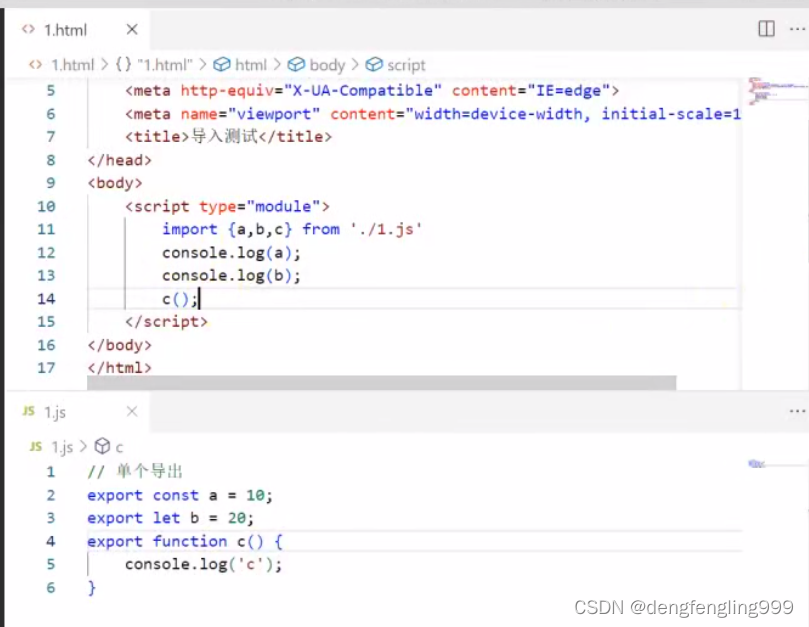Click the closing </head> tag
This screenshot has height=627, width=809.
point(120,160)
